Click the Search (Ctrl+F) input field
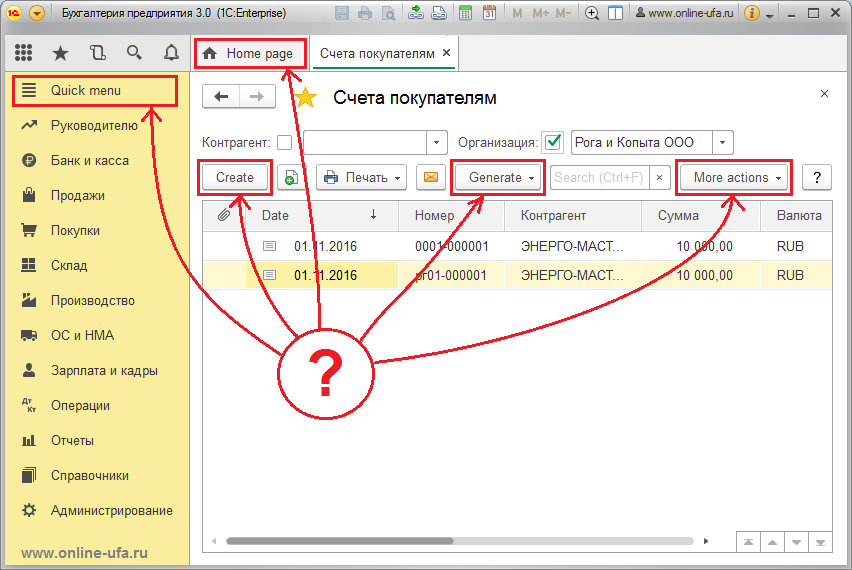Image resolution: width=852 pixels, height=570 pixels. (x=599, y=178)
